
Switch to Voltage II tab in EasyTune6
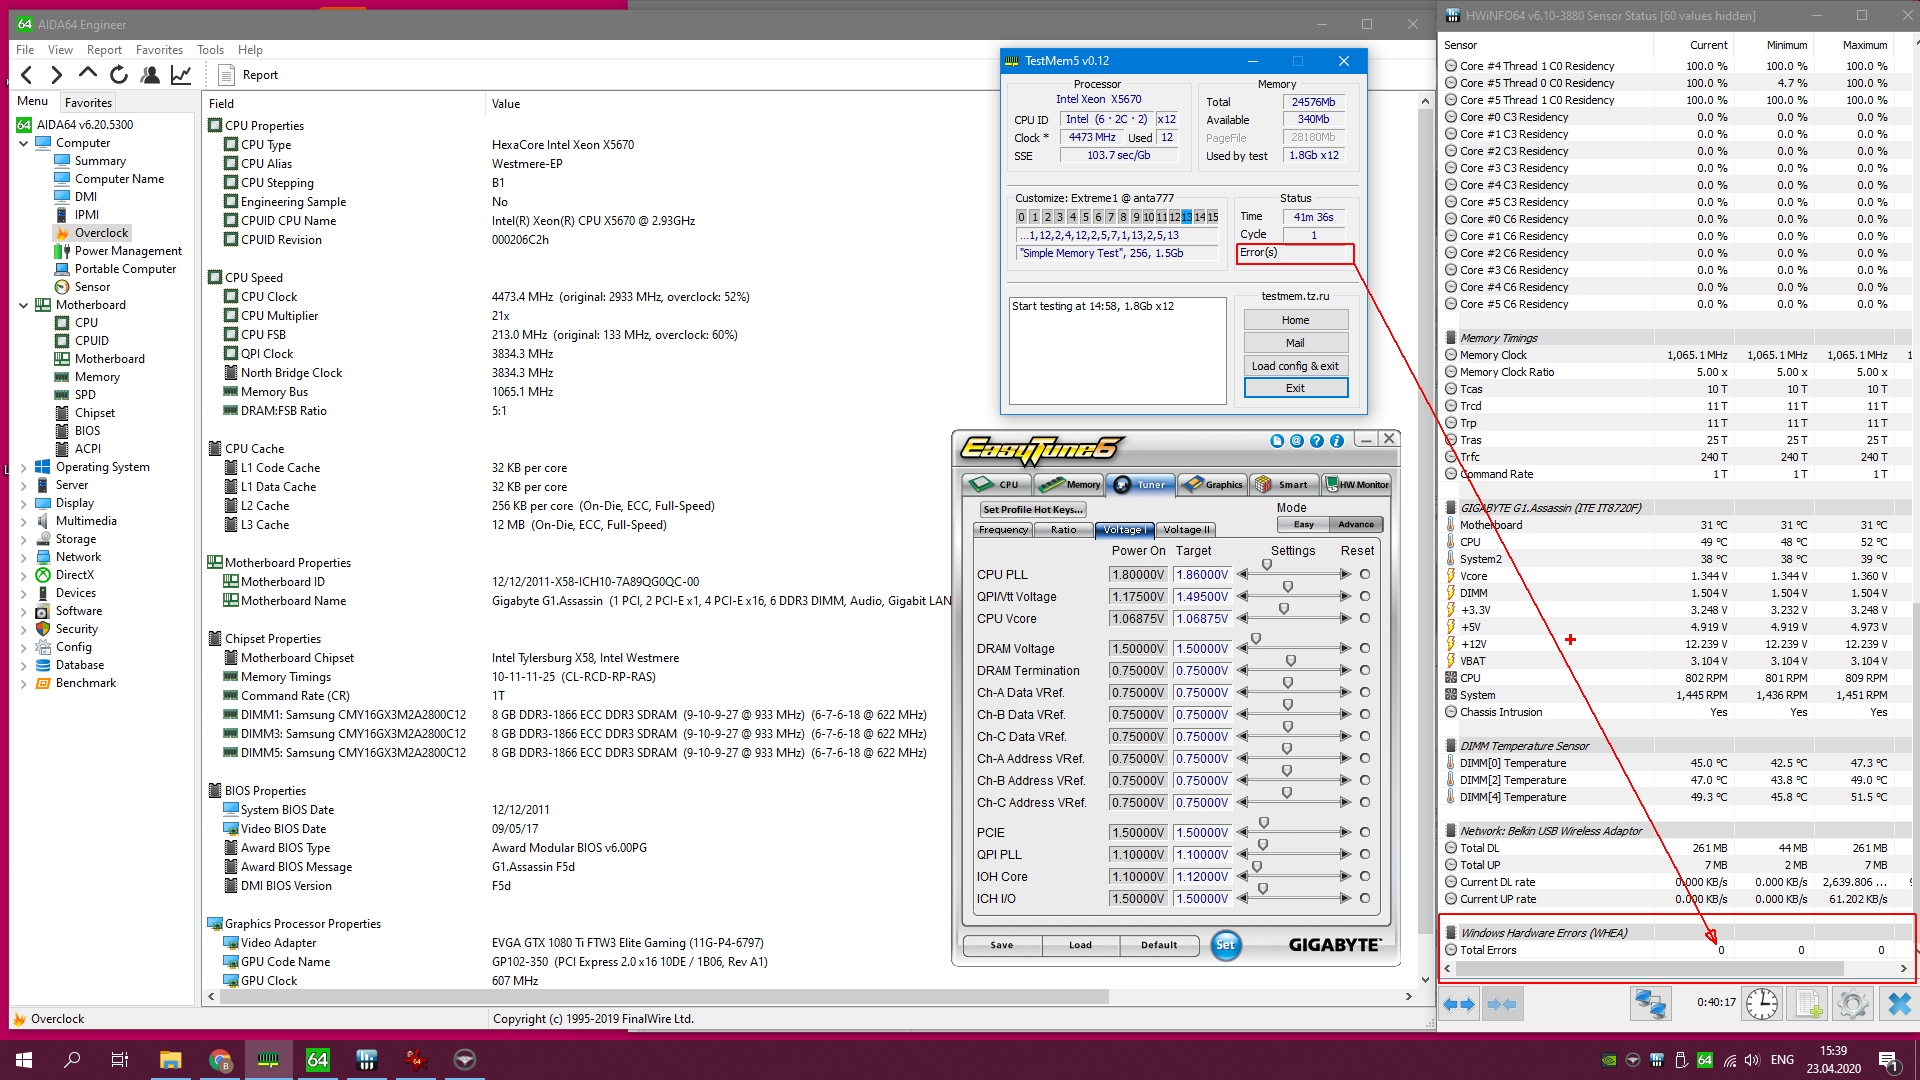1186,530
